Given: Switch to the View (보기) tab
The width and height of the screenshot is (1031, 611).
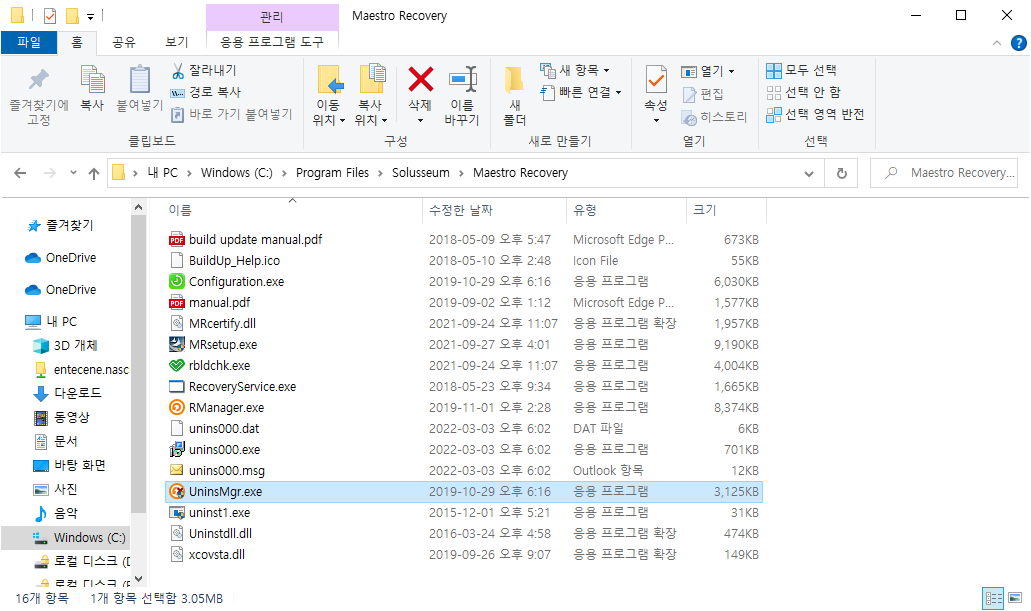Looking at the screenshot, I should pyautogui.click(x=176, y=42).
